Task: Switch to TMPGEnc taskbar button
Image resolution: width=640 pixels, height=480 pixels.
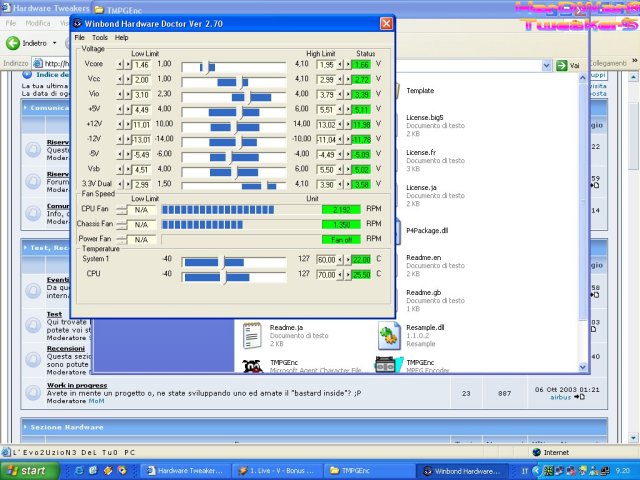Action: [x=369, y=471]
